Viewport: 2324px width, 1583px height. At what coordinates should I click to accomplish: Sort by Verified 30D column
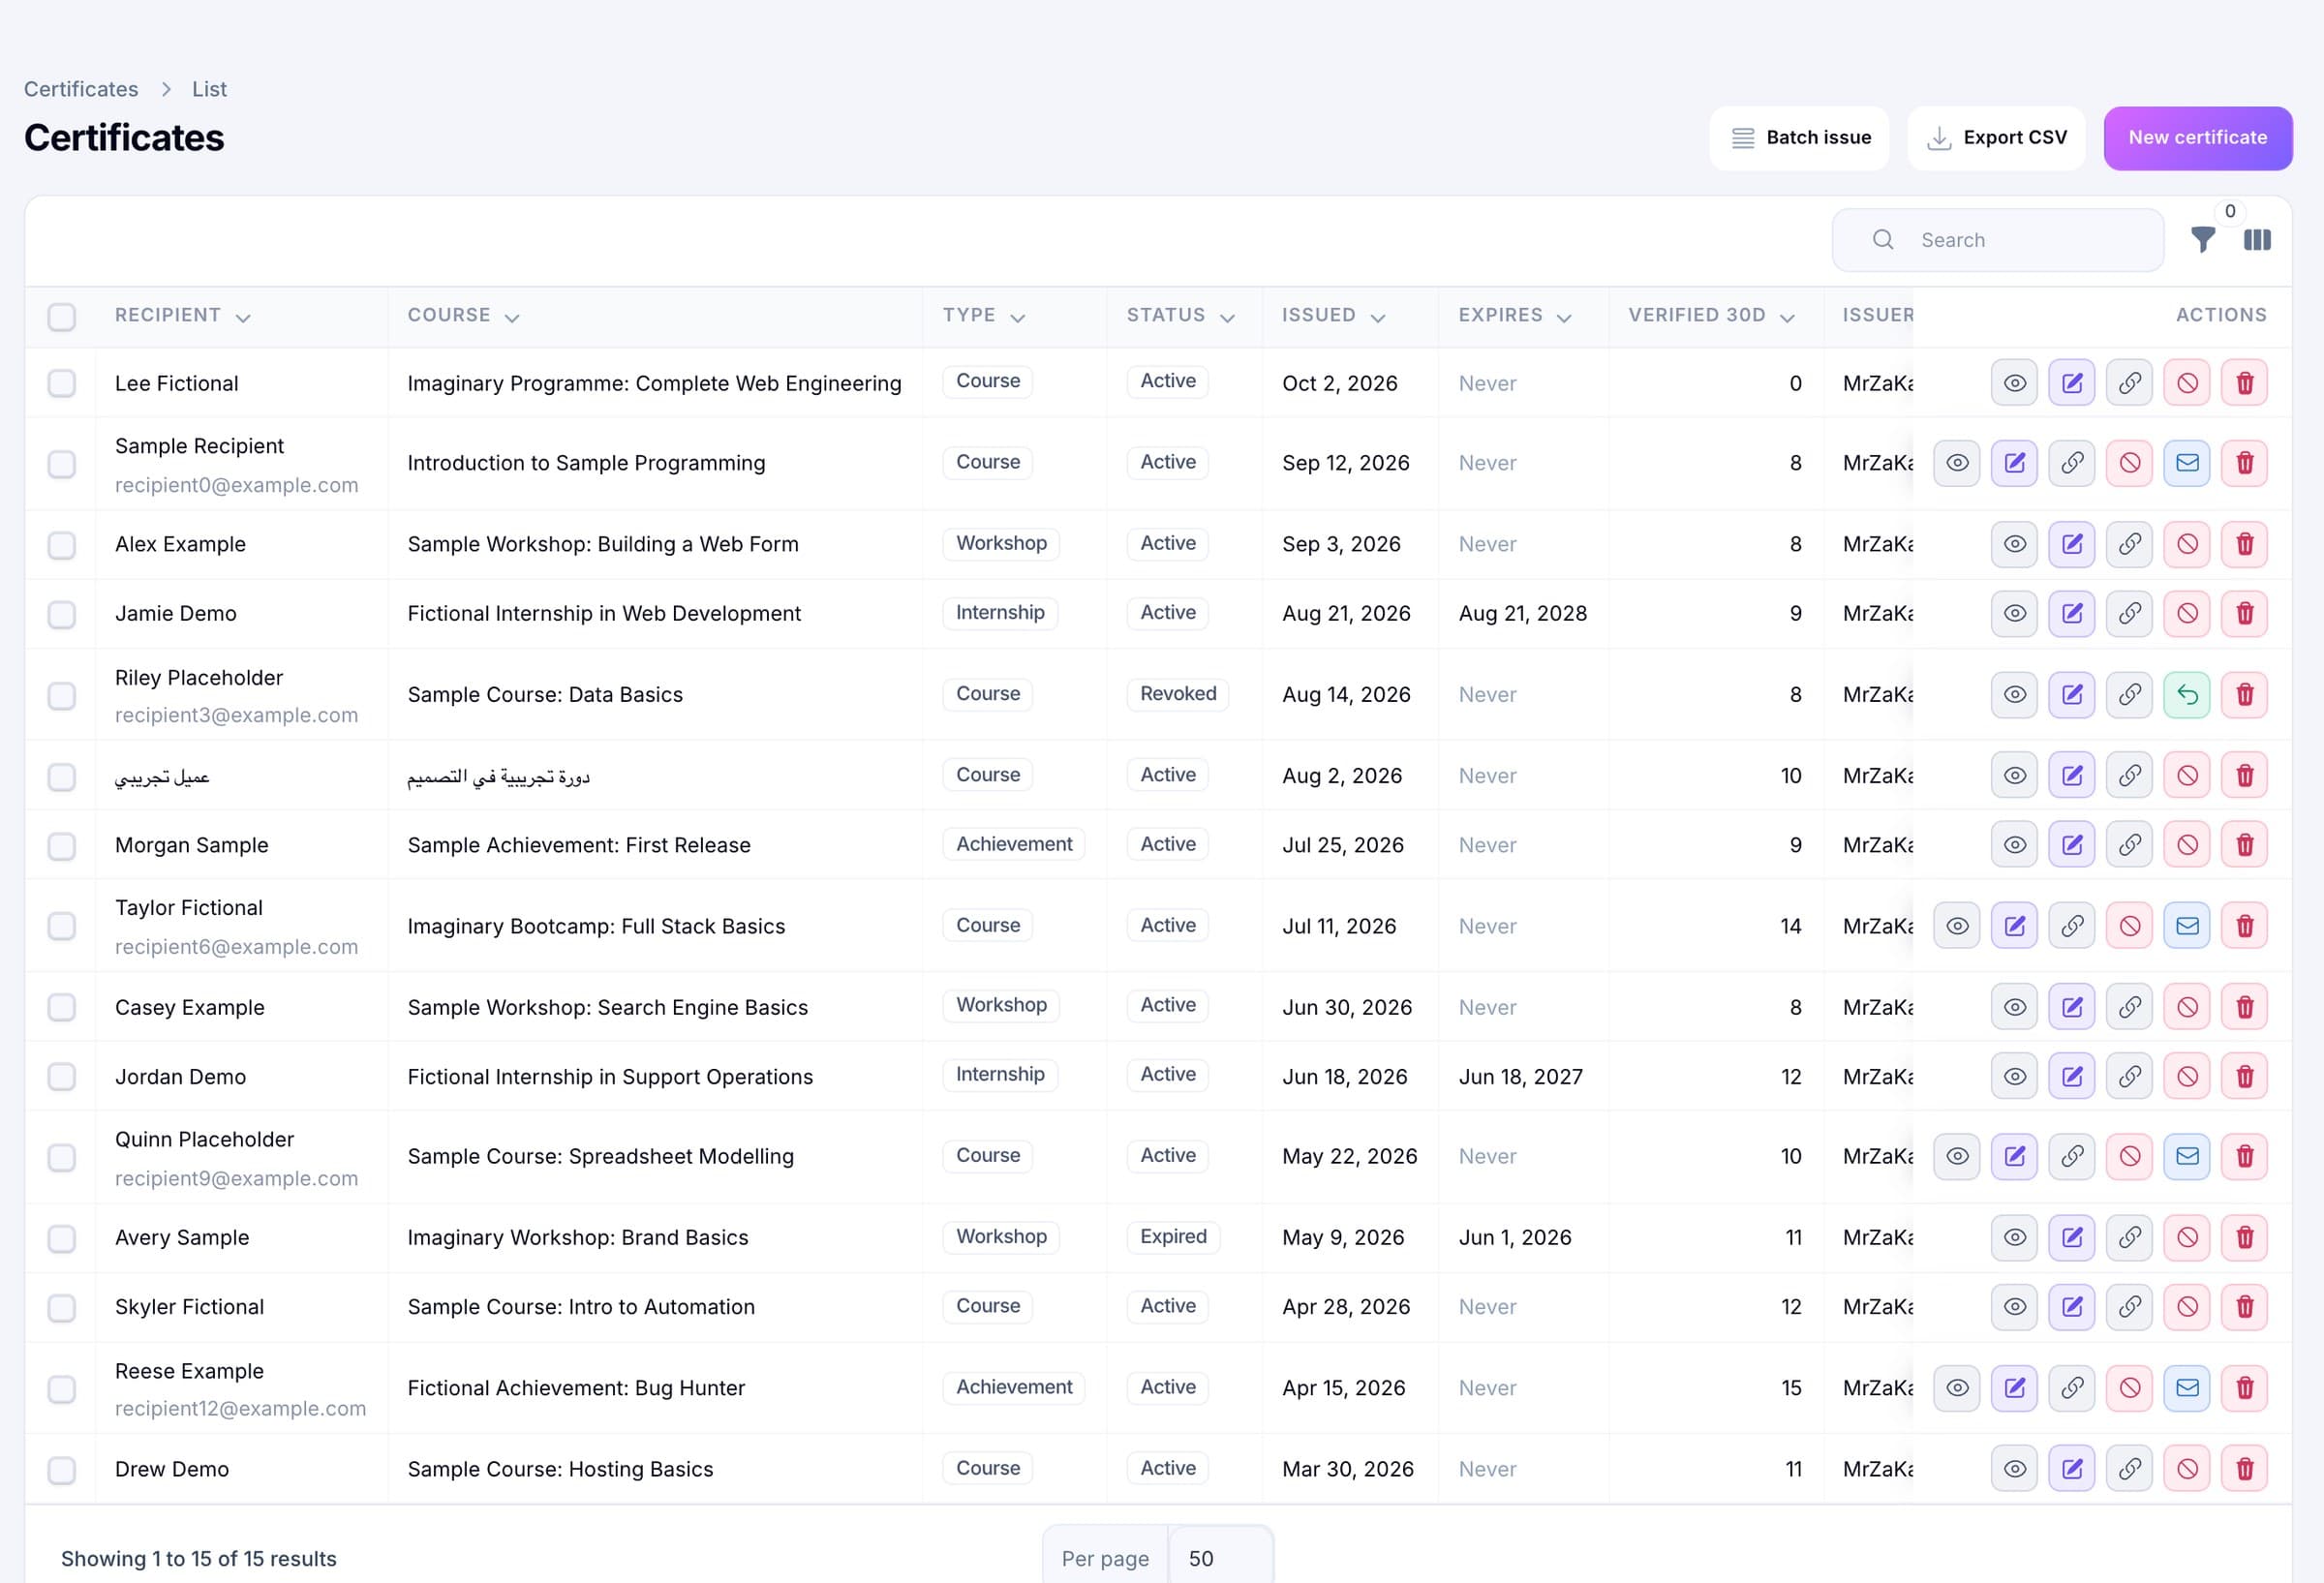(x=1711, y=315)
